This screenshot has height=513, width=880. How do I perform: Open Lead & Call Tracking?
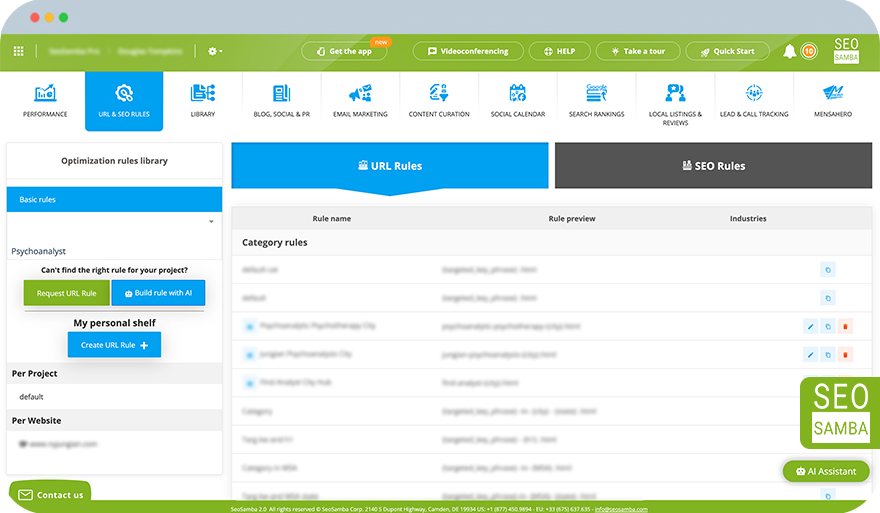click(x=754, y=100)
